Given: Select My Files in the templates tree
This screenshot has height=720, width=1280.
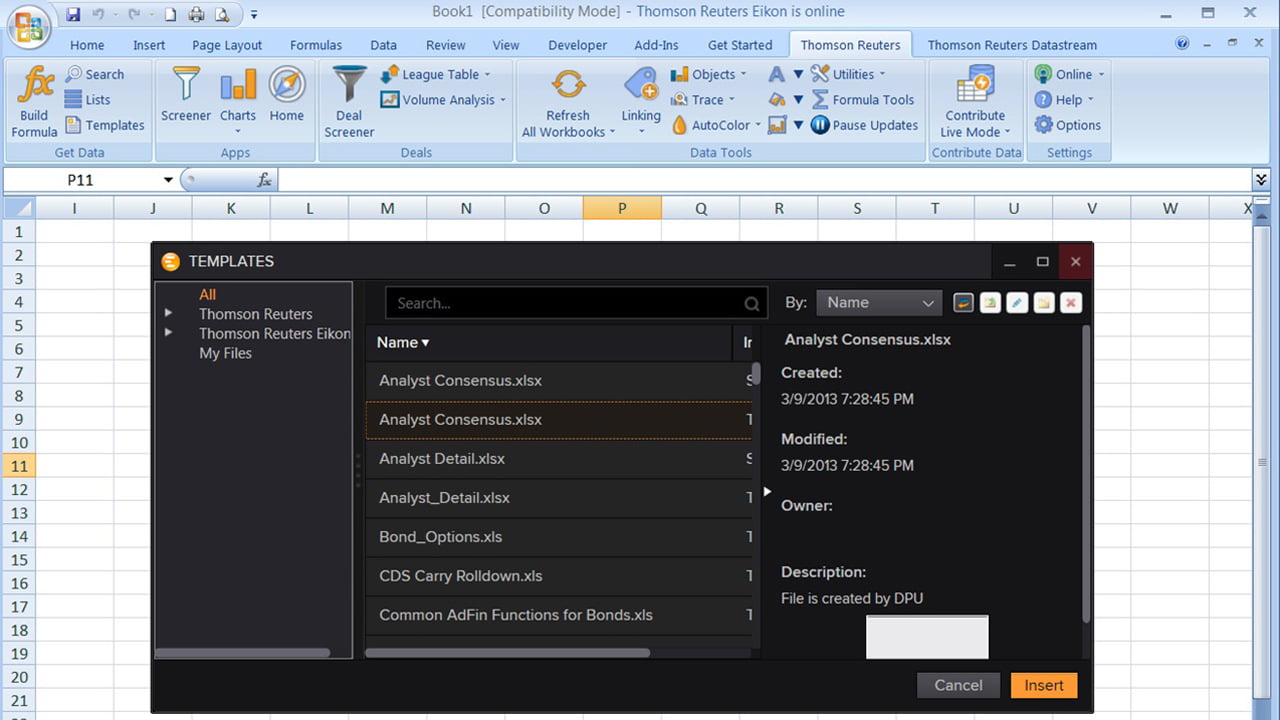Looking at the screenshot, I should click(225, 353).
